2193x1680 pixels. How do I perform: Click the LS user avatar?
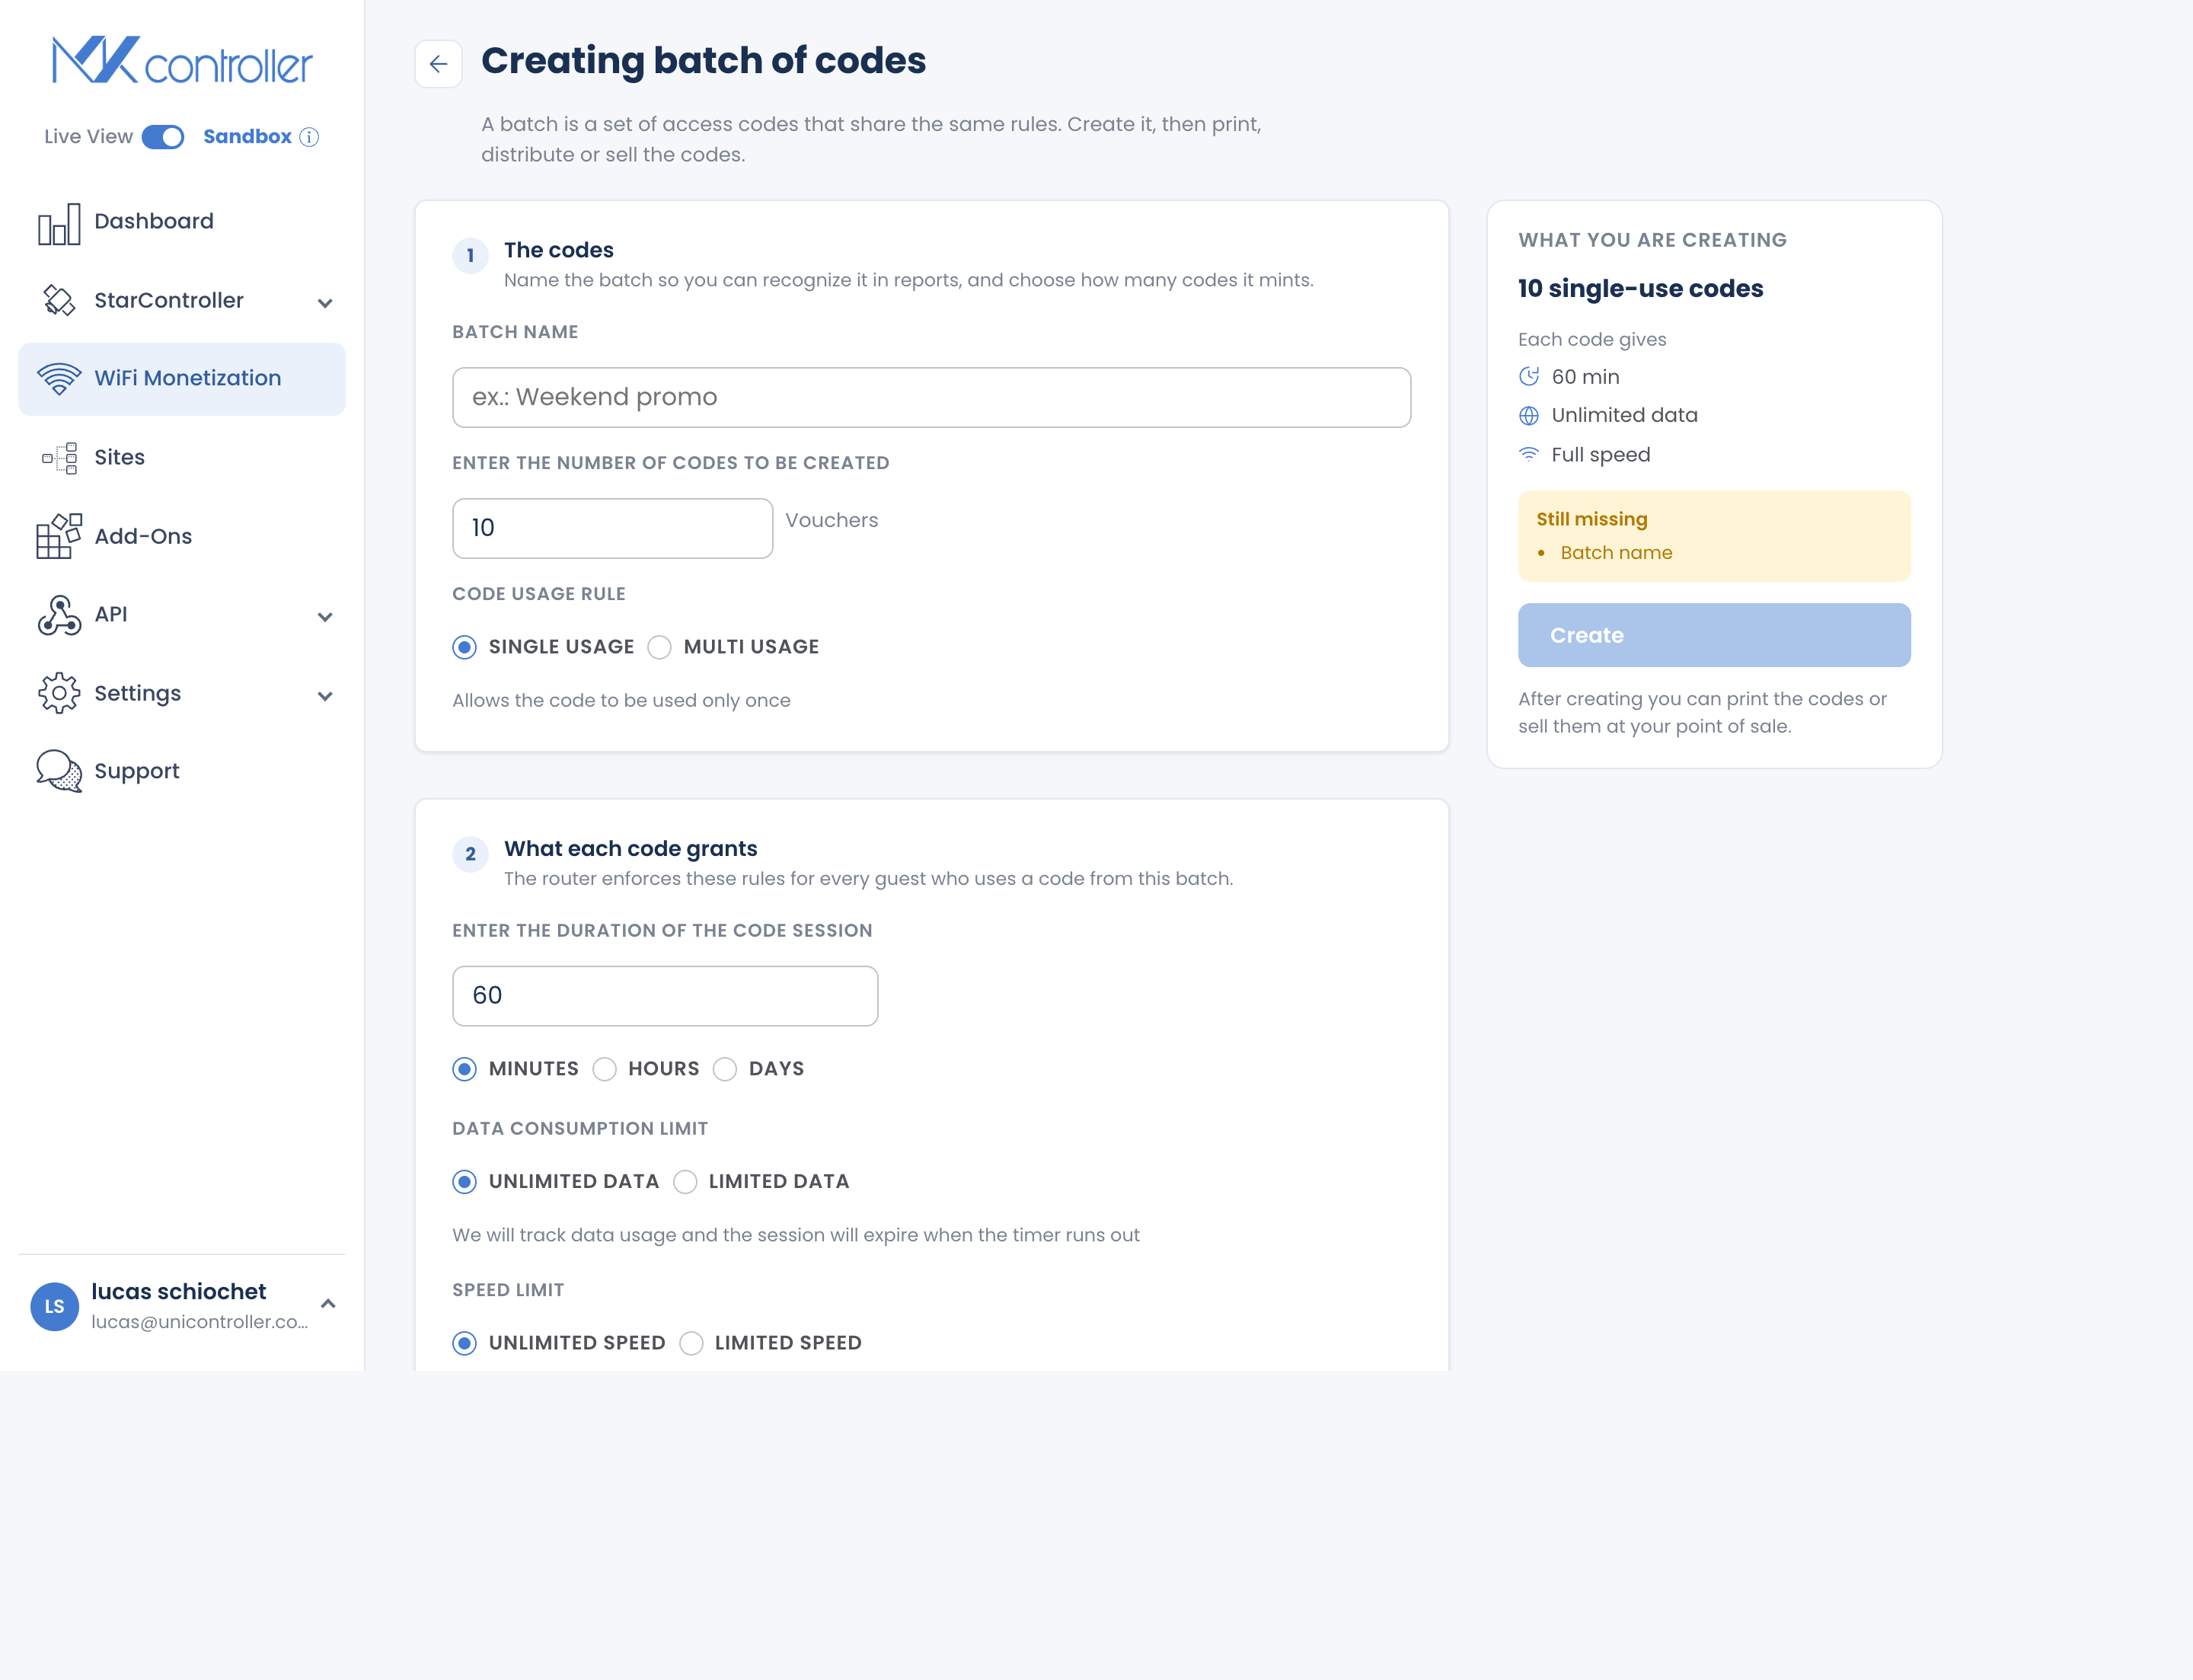(55, 1306)
